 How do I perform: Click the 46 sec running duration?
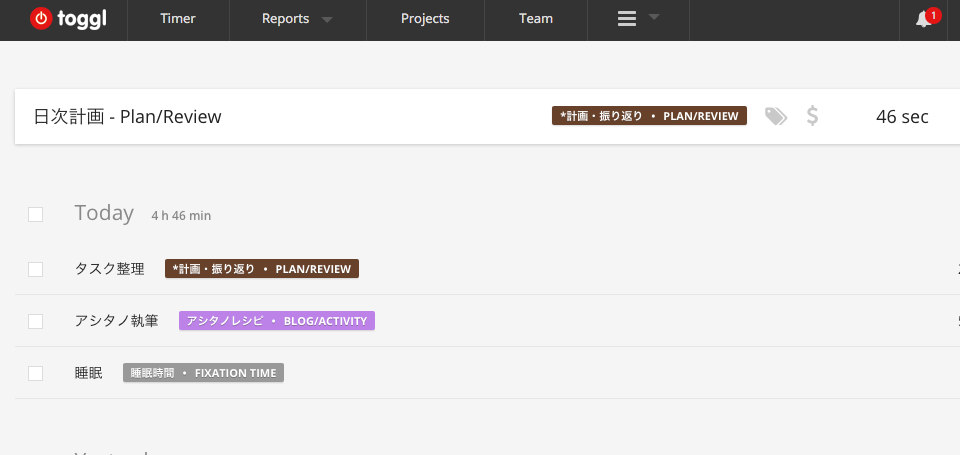coord(901,117)
